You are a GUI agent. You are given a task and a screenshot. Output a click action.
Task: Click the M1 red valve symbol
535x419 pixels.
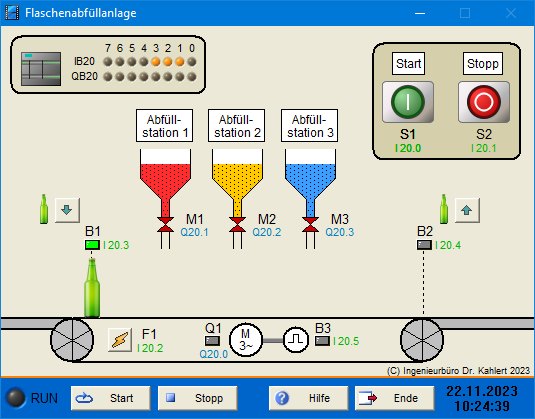point(165,225)
